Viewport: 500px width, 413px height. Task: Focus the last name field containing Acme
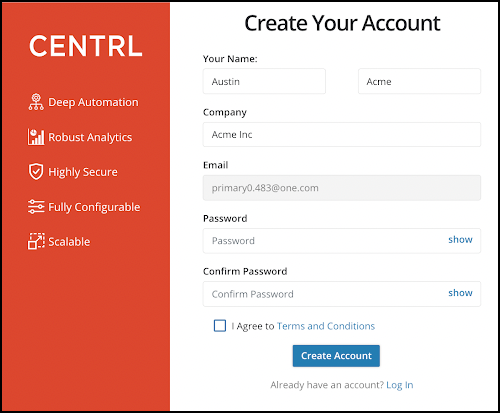(x=419, y=81)
